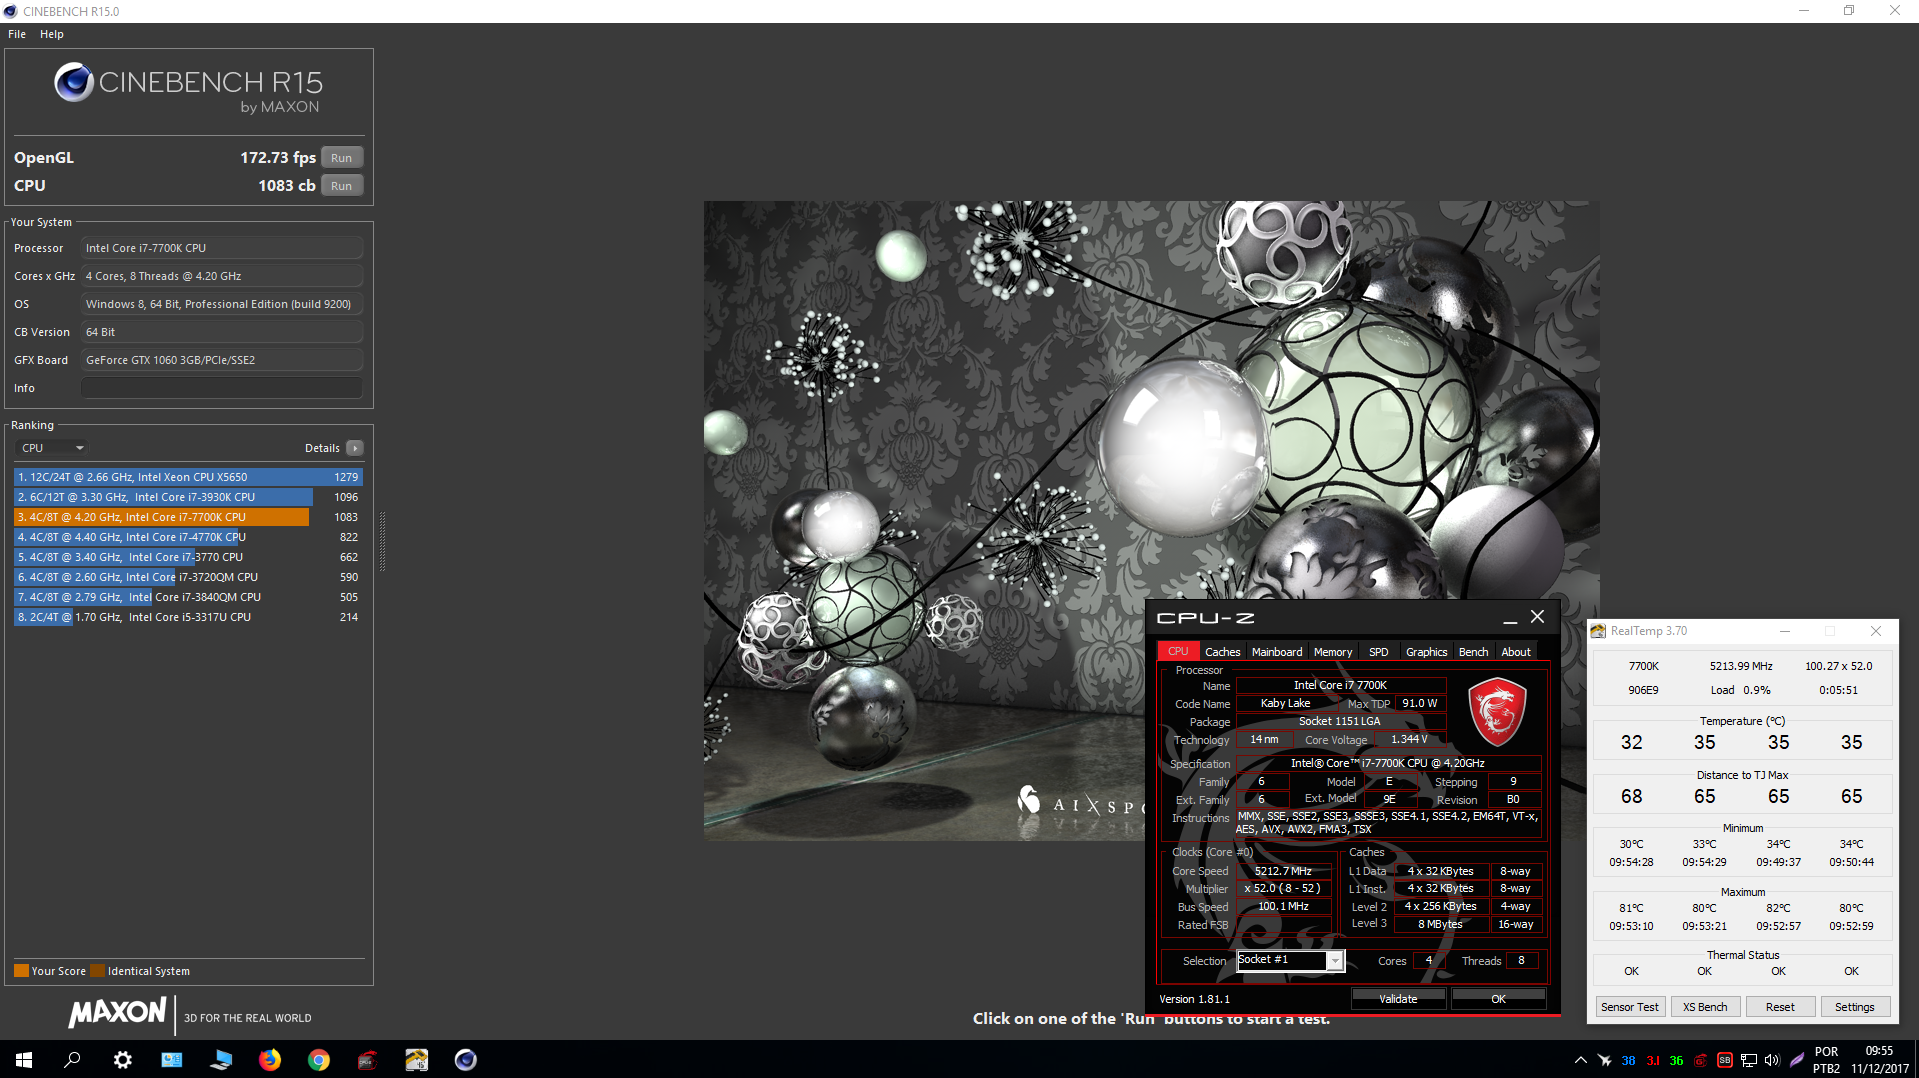Switch to RealTemp taskbar icon
The height and width of the screenshot is (1078, 1919).
tap(417, 1060)
